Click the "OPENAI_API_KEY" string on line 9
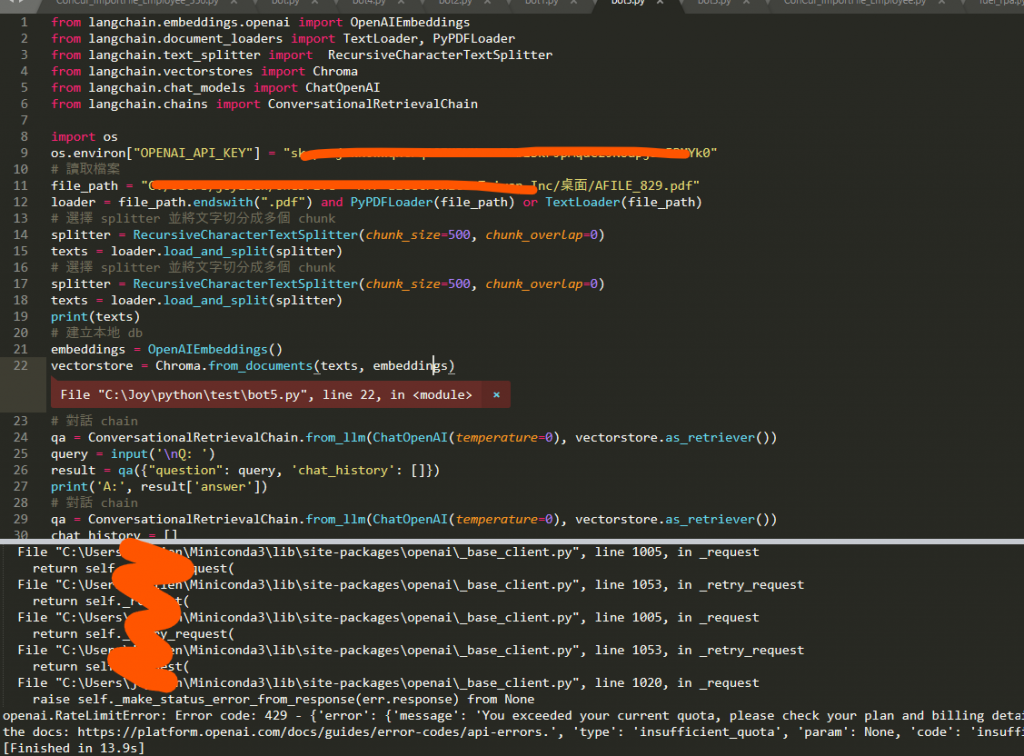Image resolution: width=1024 pixels, height=756 pixels. [x=193, y=153]
